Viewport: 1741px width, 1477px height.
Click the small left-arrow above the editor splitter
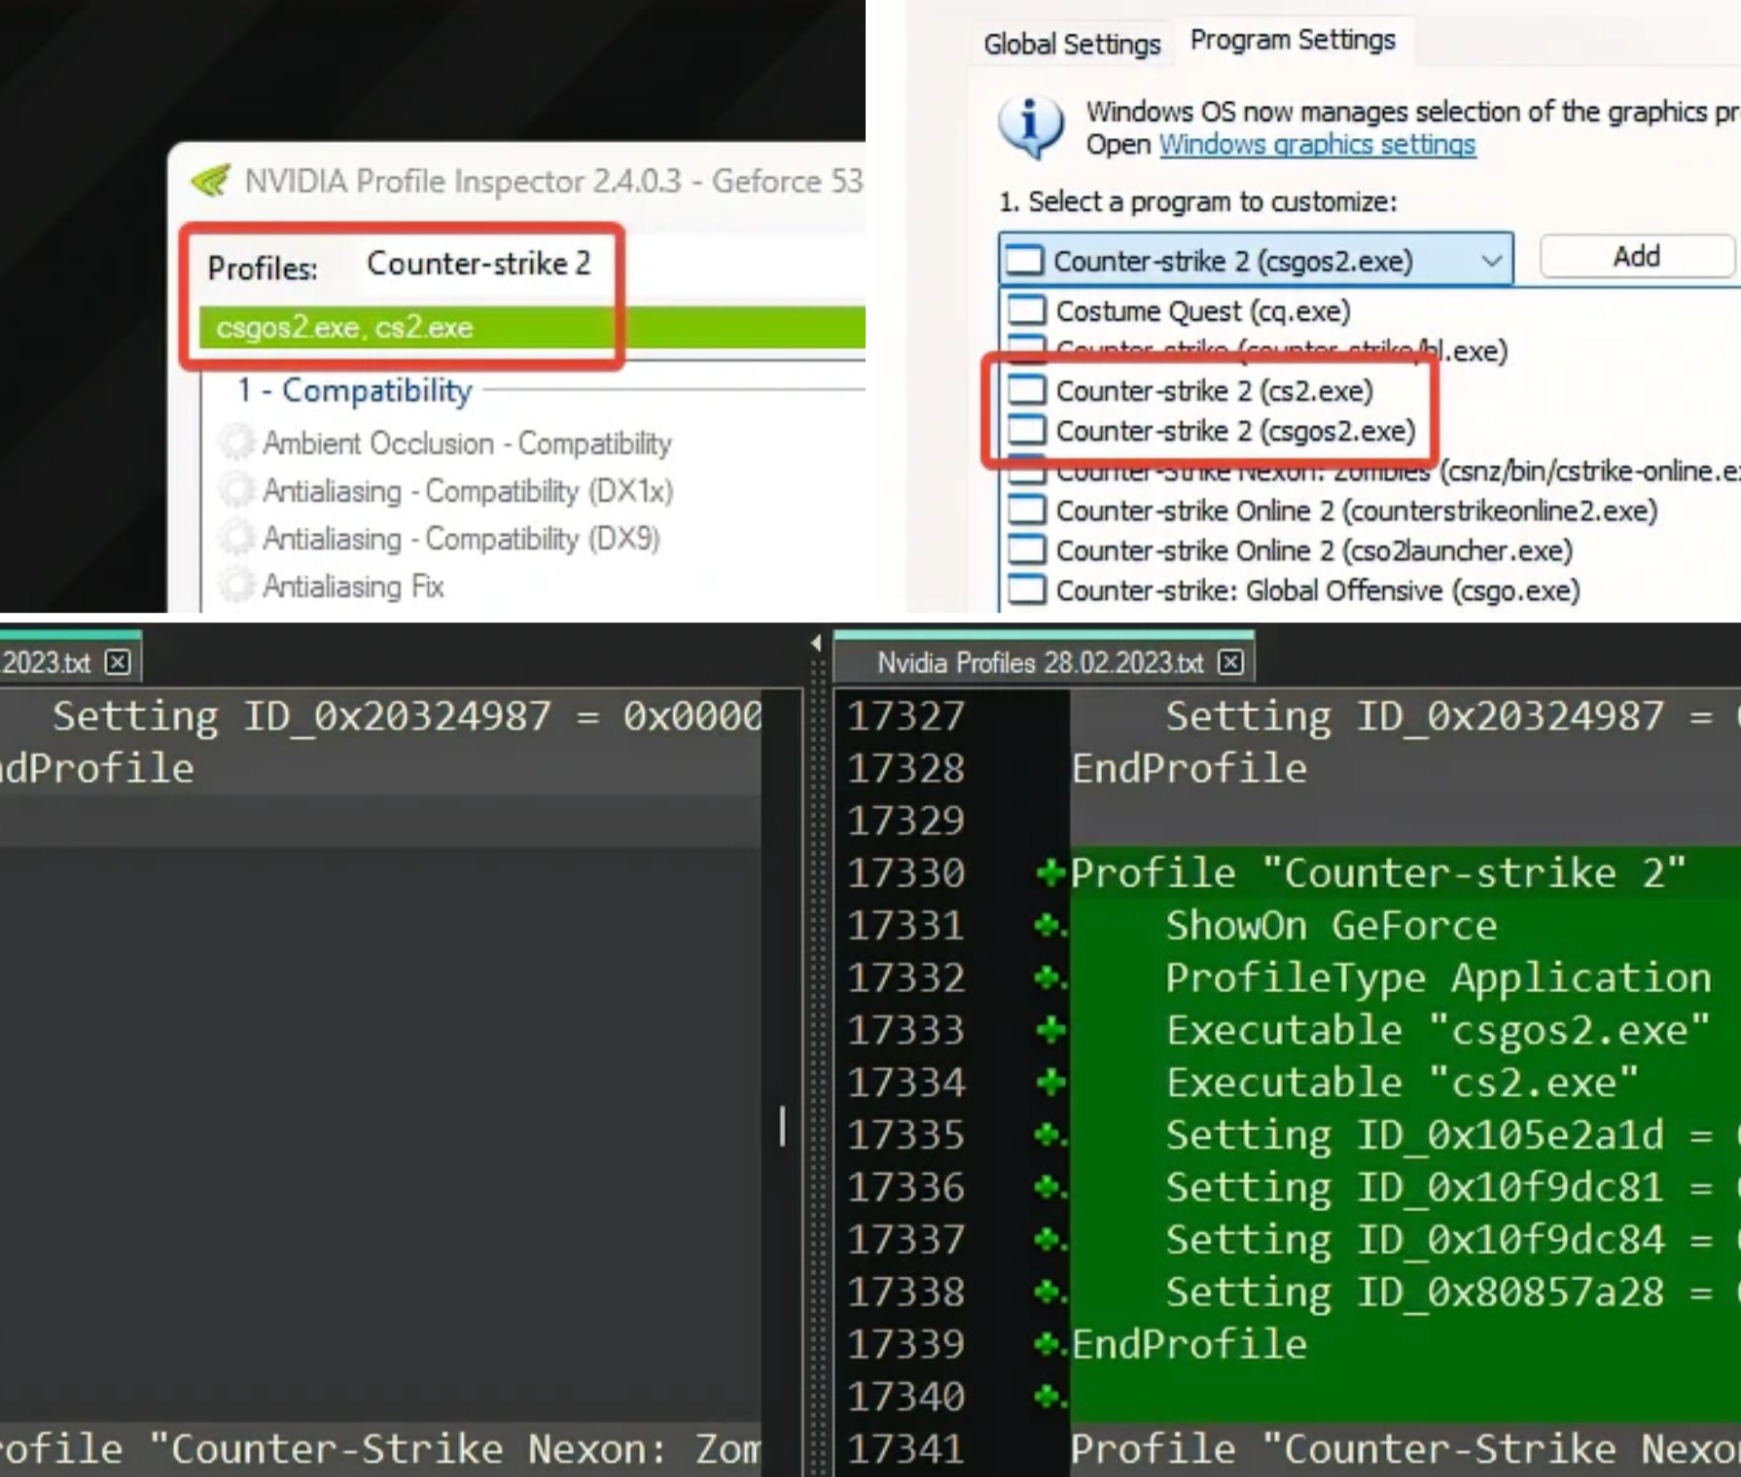click(816, 643)
